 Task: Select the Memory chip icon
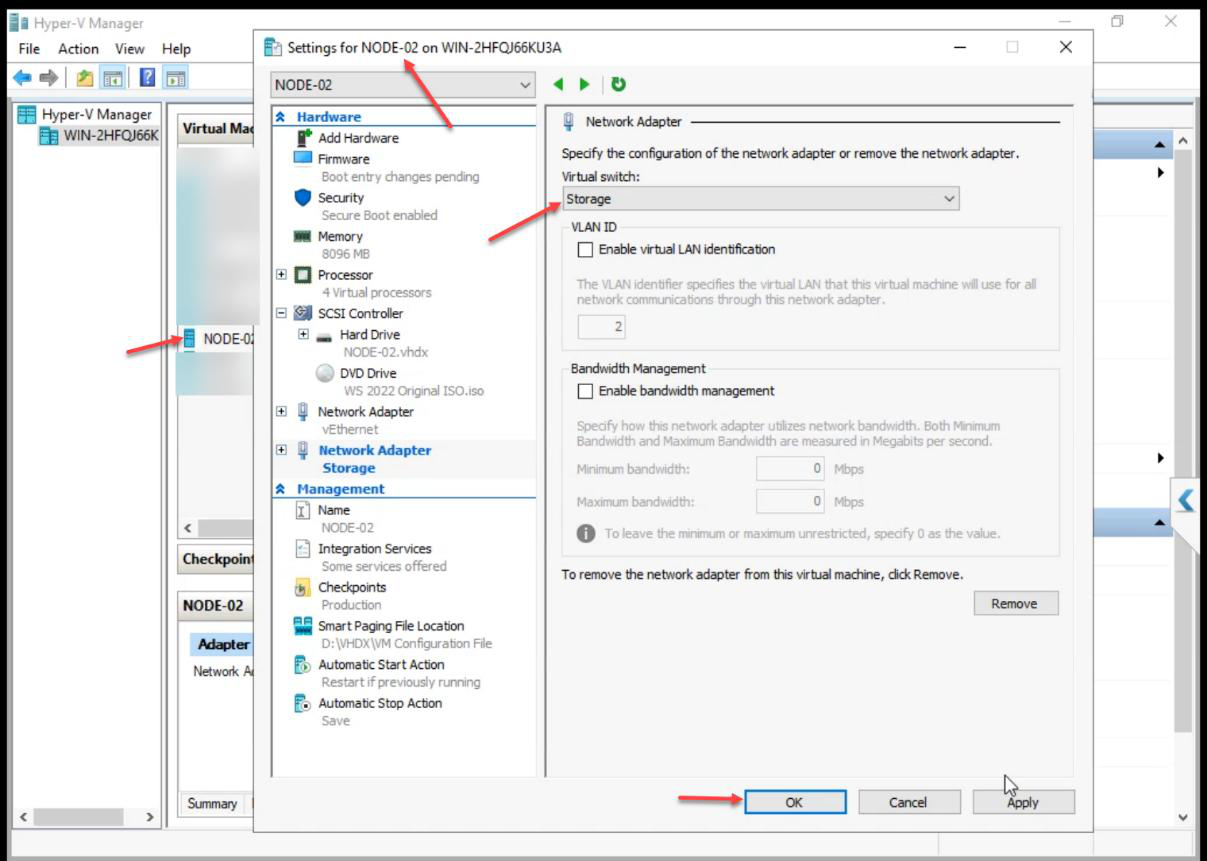(304, 236)
